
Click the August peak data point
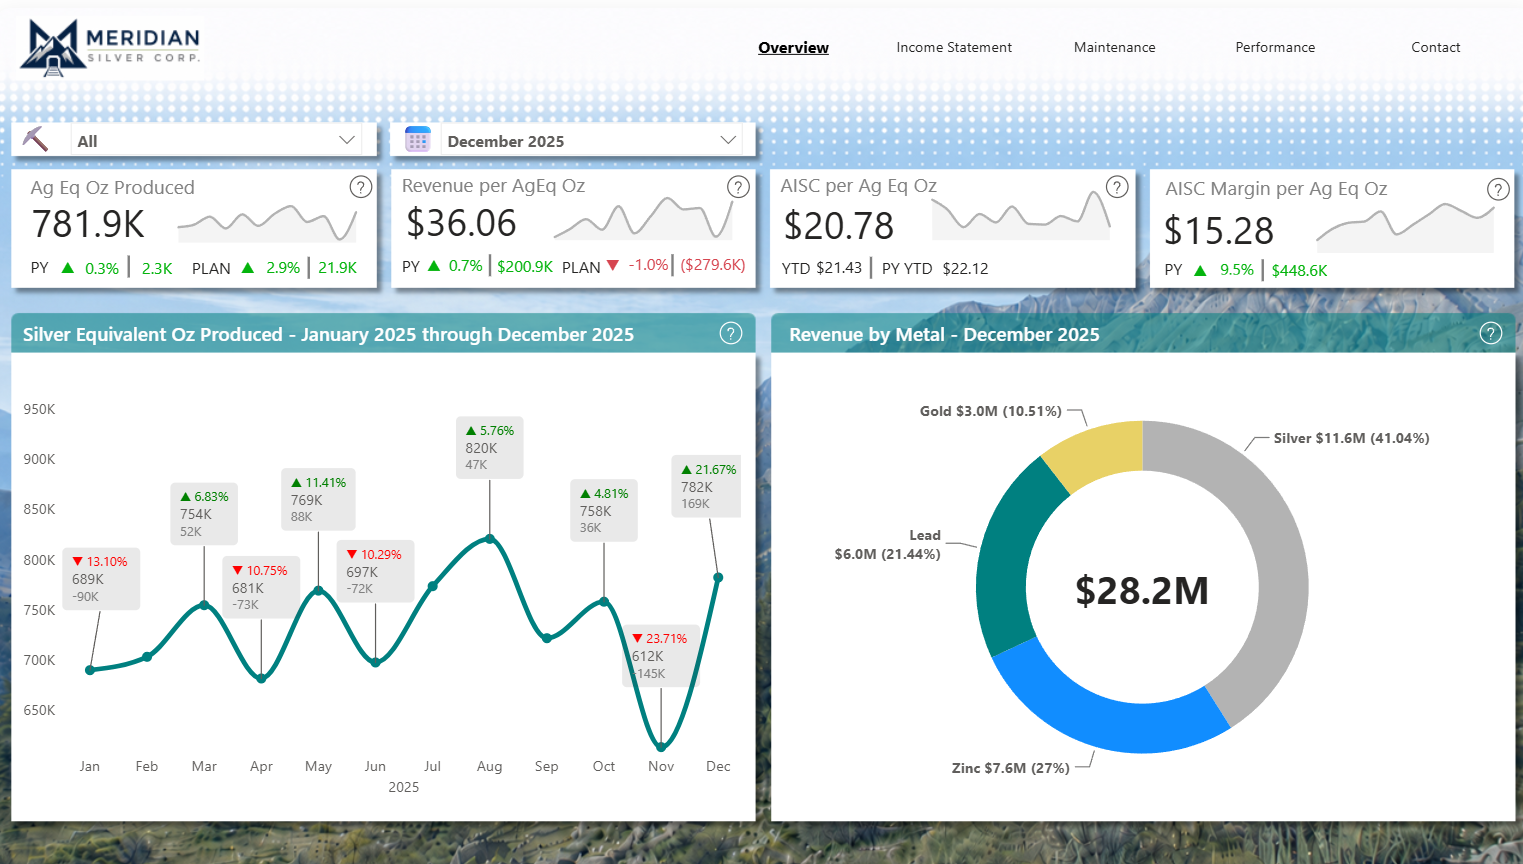[x=490, y=538]
